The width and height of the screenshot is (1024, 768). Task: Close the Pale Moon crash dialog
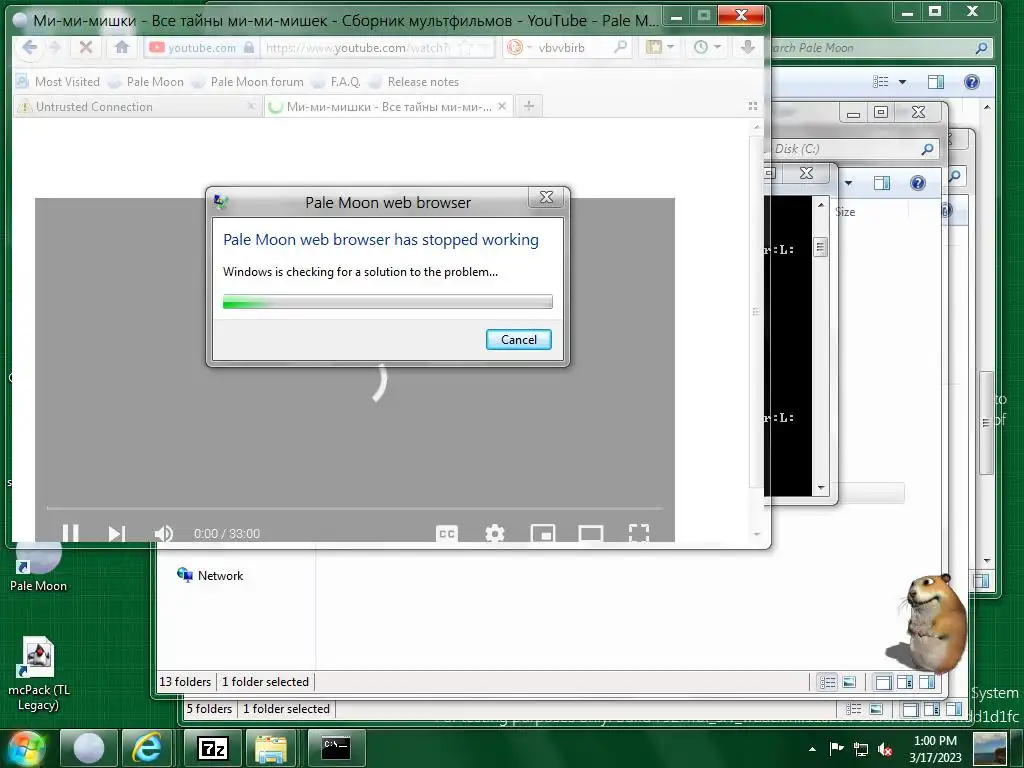tap(547, 197)
